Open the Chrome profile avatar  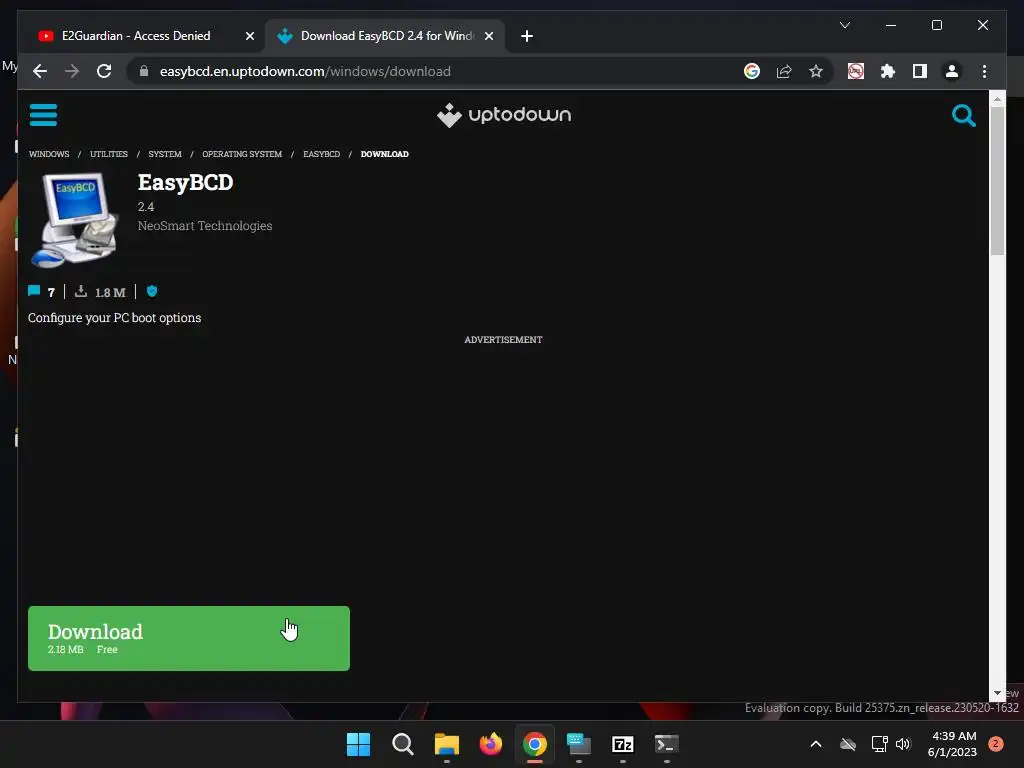point(952,71)
